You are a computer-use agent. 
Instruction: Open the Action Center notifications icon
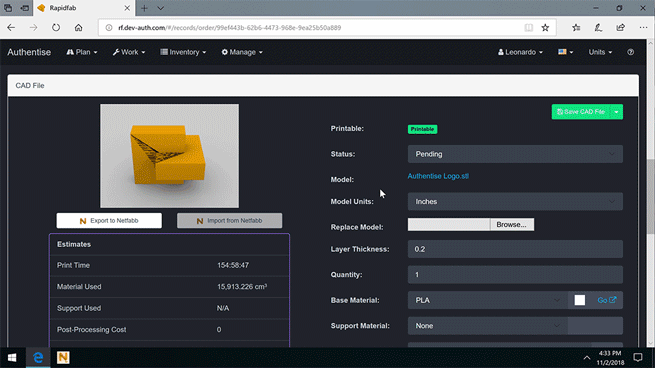(638, 358)
